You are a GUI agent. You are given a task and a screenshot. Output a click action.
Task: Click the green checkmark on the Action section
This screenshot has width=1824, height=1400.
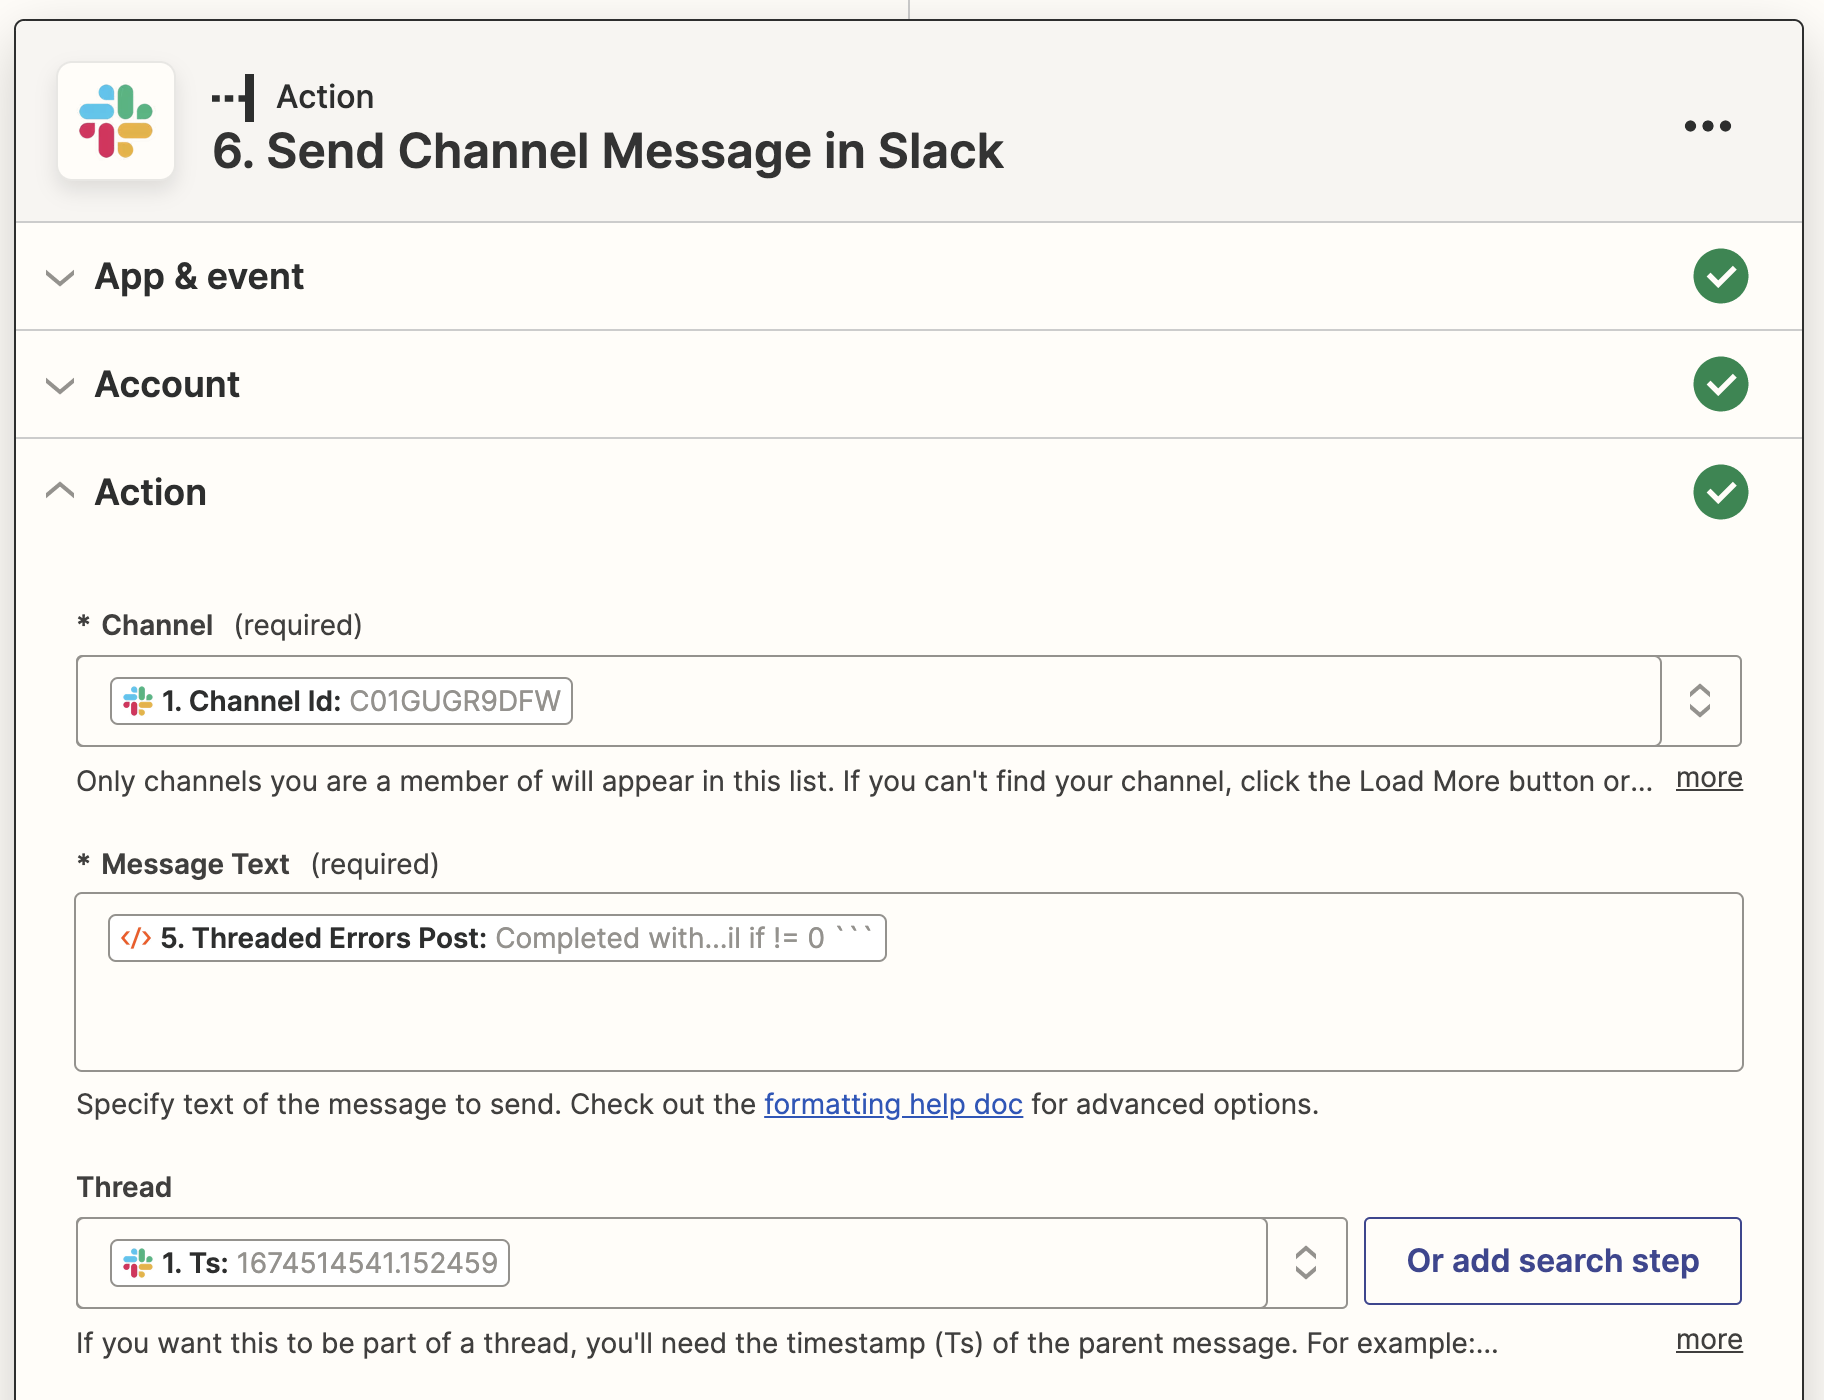pos(1720,492)
